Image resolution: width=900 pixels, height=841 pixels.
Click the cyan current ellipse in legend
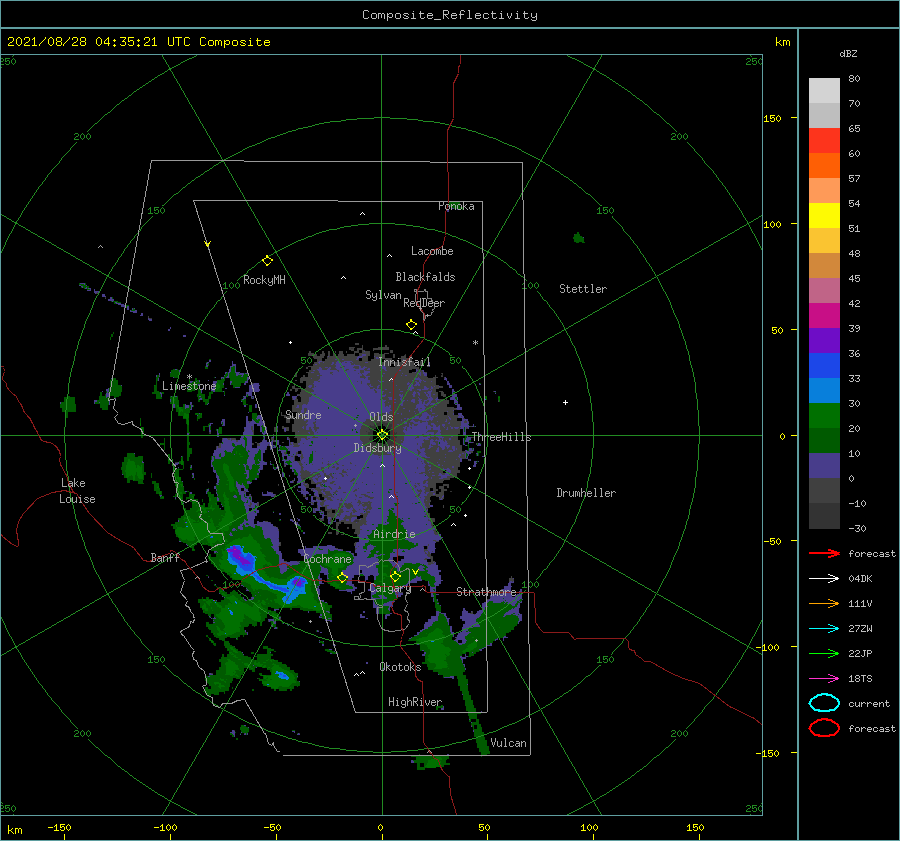click(824, 703)
